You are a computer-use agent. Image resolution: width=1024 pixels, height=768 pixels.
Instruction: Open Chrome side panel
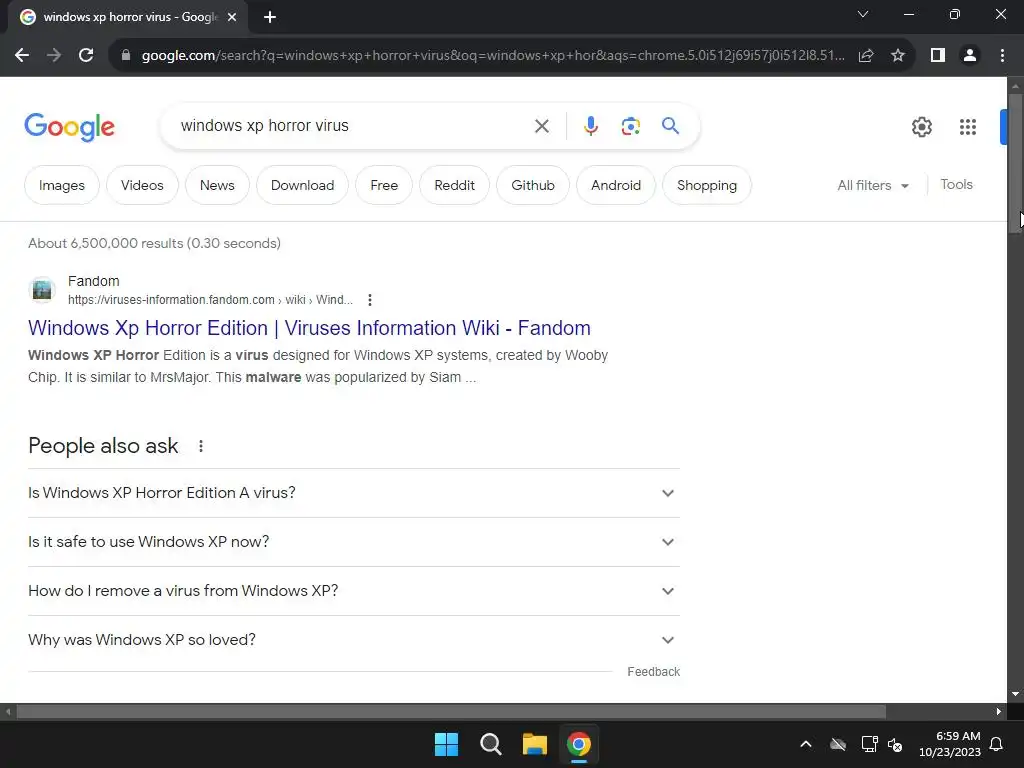click(x=938, y=56)
